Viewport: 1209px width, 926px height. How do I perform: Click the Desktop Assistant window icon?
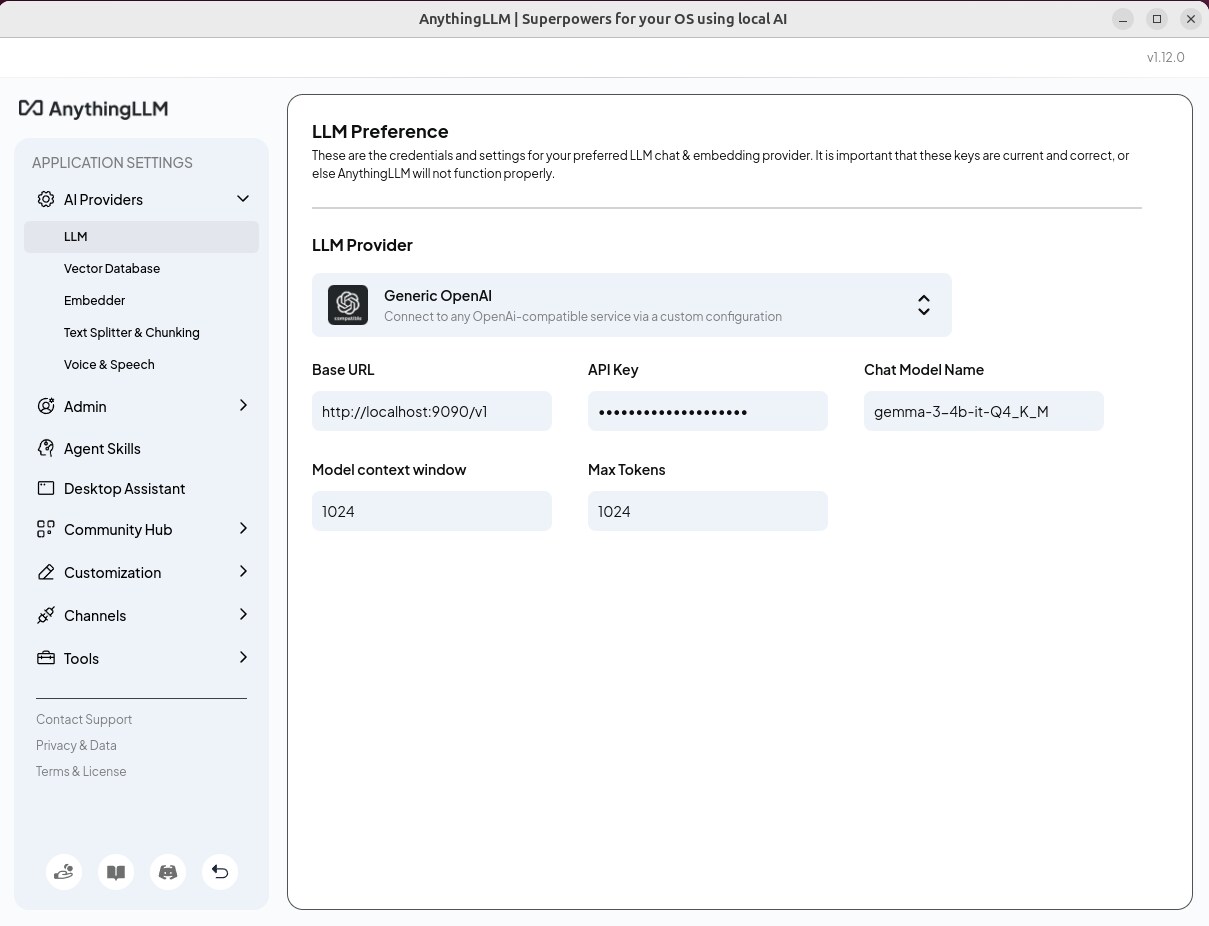(x=46, y=488)
